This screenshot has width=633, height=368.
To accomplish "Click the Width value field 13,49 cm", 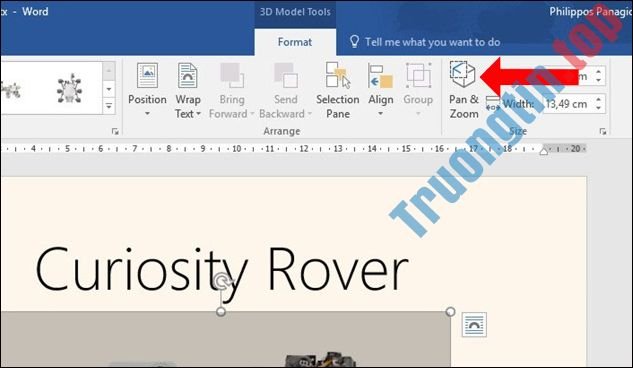I will pyautogui.click(x=567, y=104).
